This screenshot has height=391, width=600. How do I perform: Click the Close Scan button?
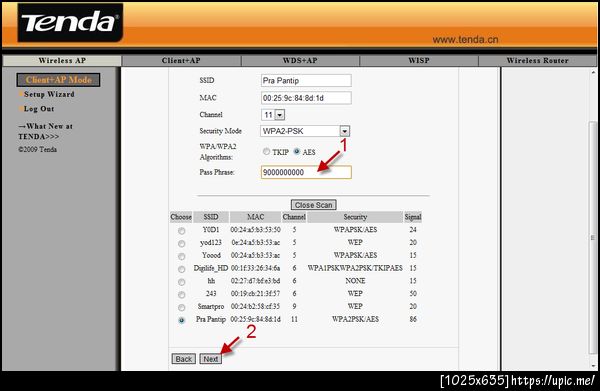click(313, 205)
